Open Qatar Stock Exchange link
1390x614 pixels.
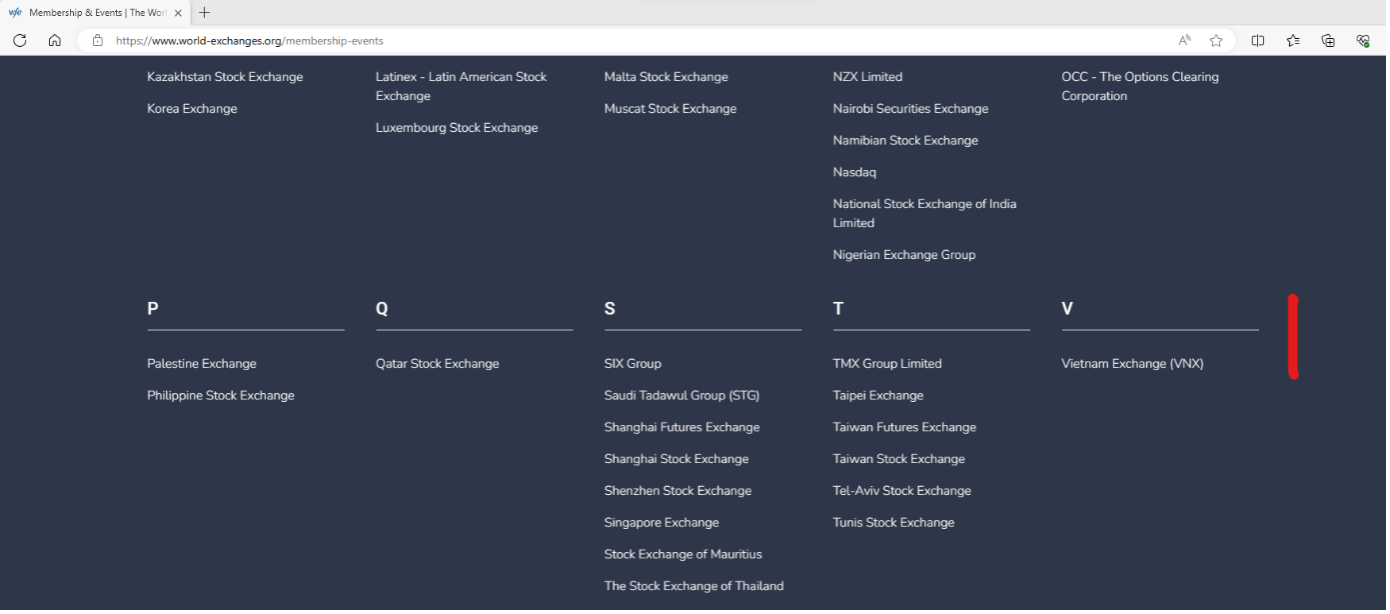tap(437, 364)
